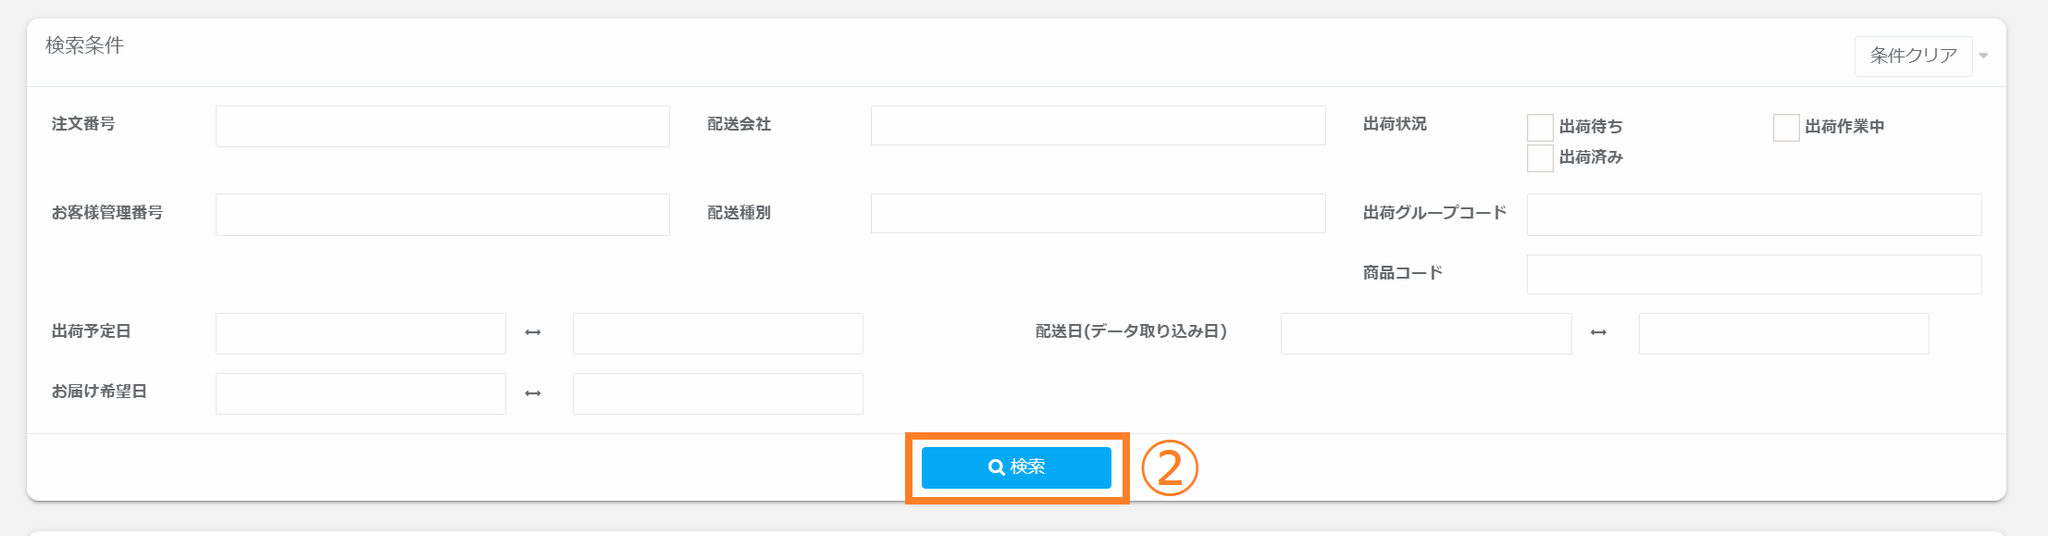Click the 配送日 start date field
This screenshot has height=536, width=2048.
coord(1425,333)
